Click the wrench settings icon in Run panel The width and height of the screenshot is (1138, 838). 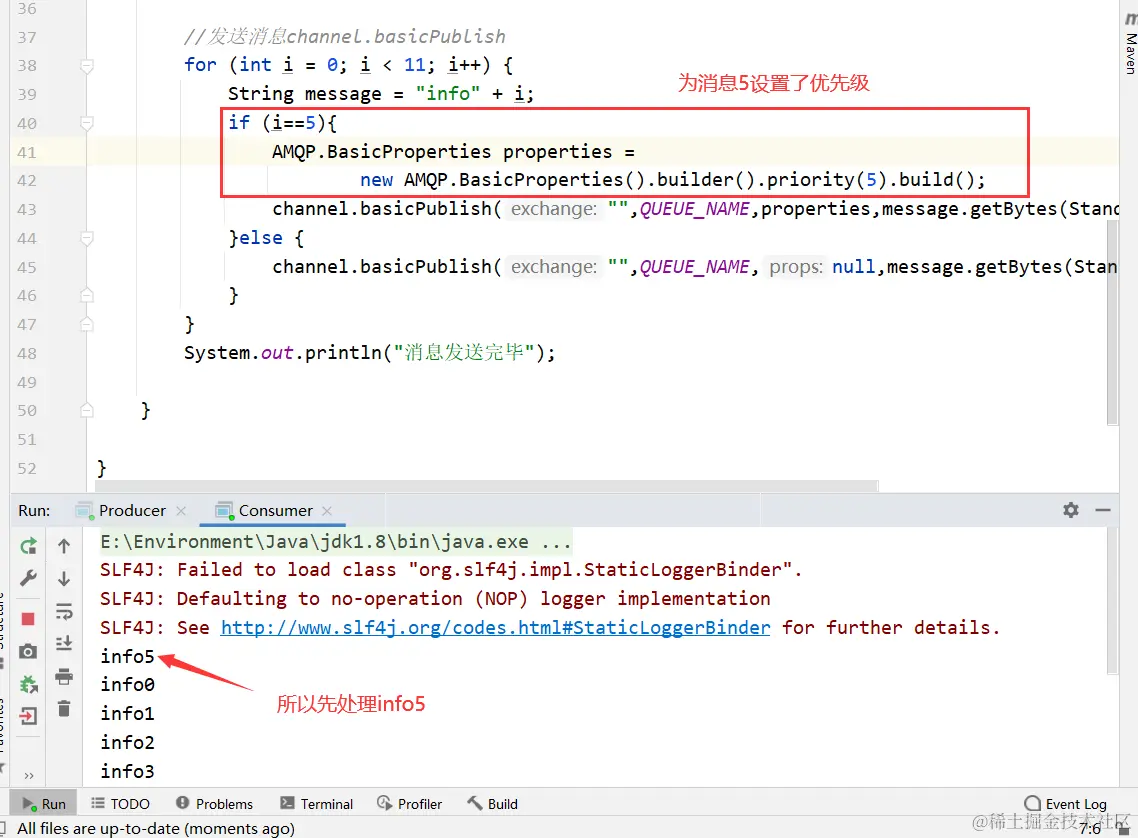point(28,578)
